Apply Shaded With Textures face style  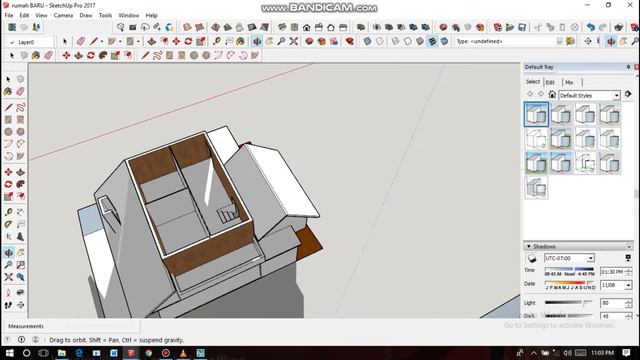(432, 41)
